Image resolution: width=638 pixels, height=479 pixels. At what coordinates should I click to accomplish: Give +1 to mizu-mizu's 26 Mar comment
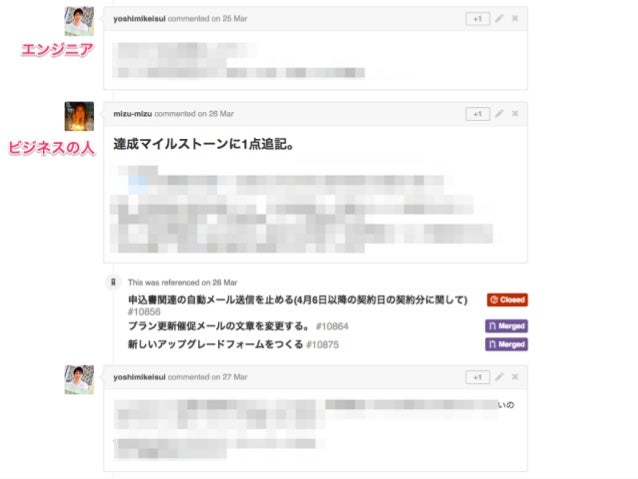pos(477,114)
